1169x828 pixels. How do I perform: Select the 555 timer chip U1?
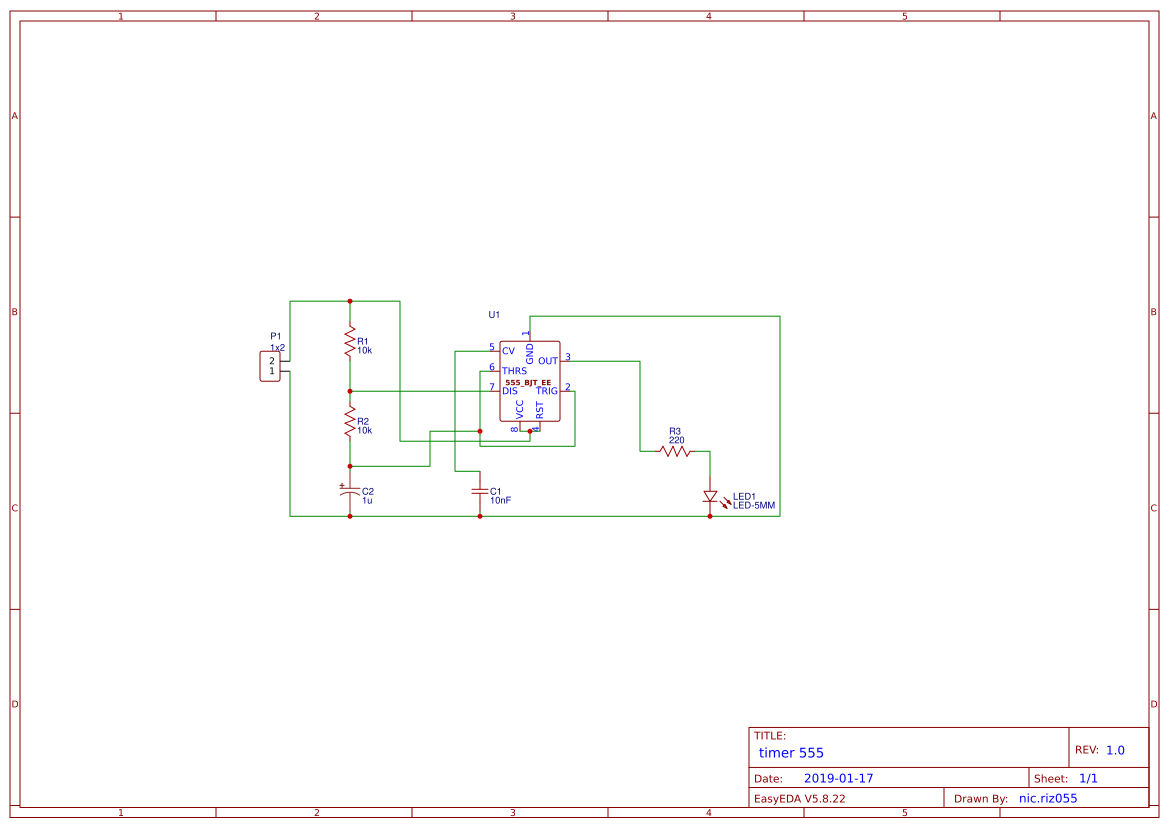point(530,380)
